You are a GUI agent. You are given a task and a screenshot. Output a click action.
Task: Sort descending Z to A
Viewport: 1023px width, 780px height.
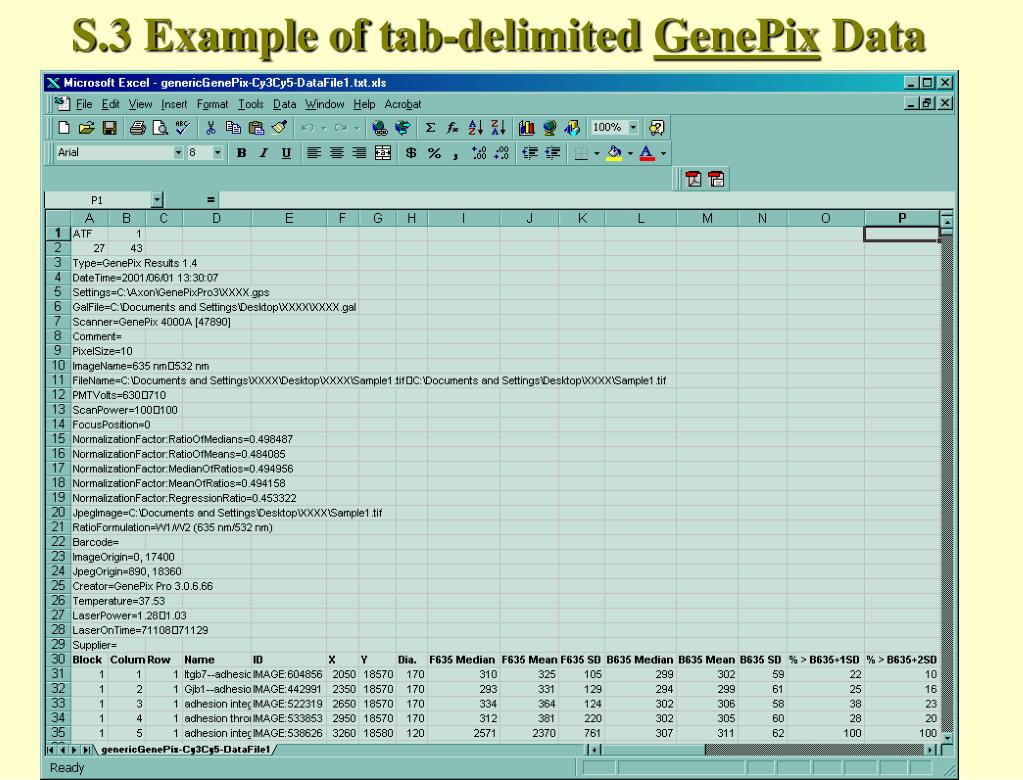[498, 128]
